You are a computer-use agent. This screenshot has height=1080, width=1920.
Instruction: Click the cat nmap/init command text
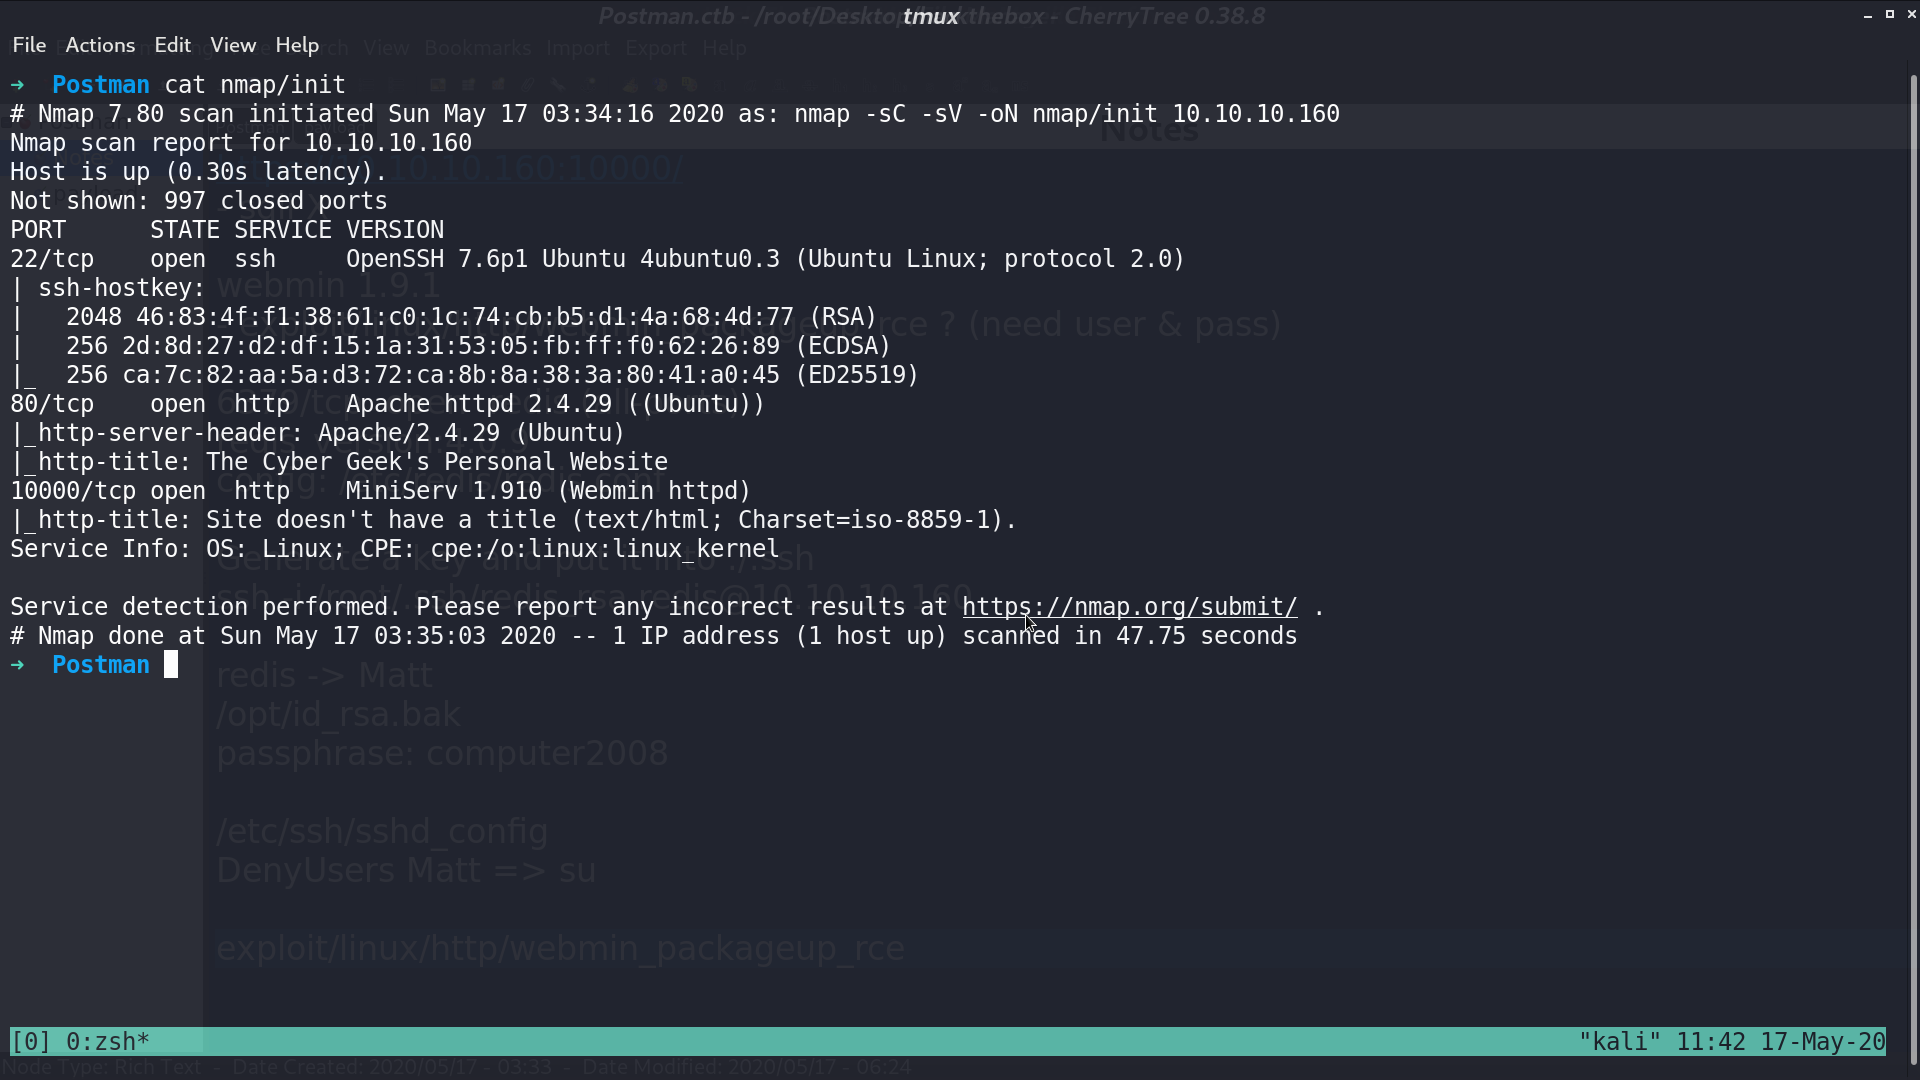[x=255, y=85]
